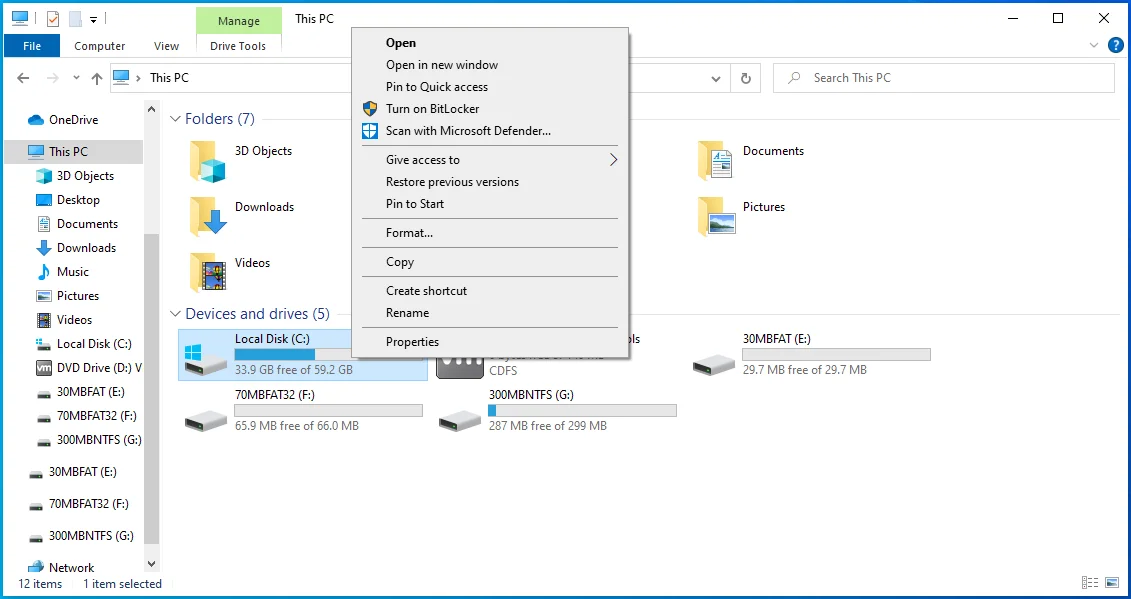Click the Properties quick access toolbar icon
The width and height of the screenshot is (1131, 599).
coord(53,19)
